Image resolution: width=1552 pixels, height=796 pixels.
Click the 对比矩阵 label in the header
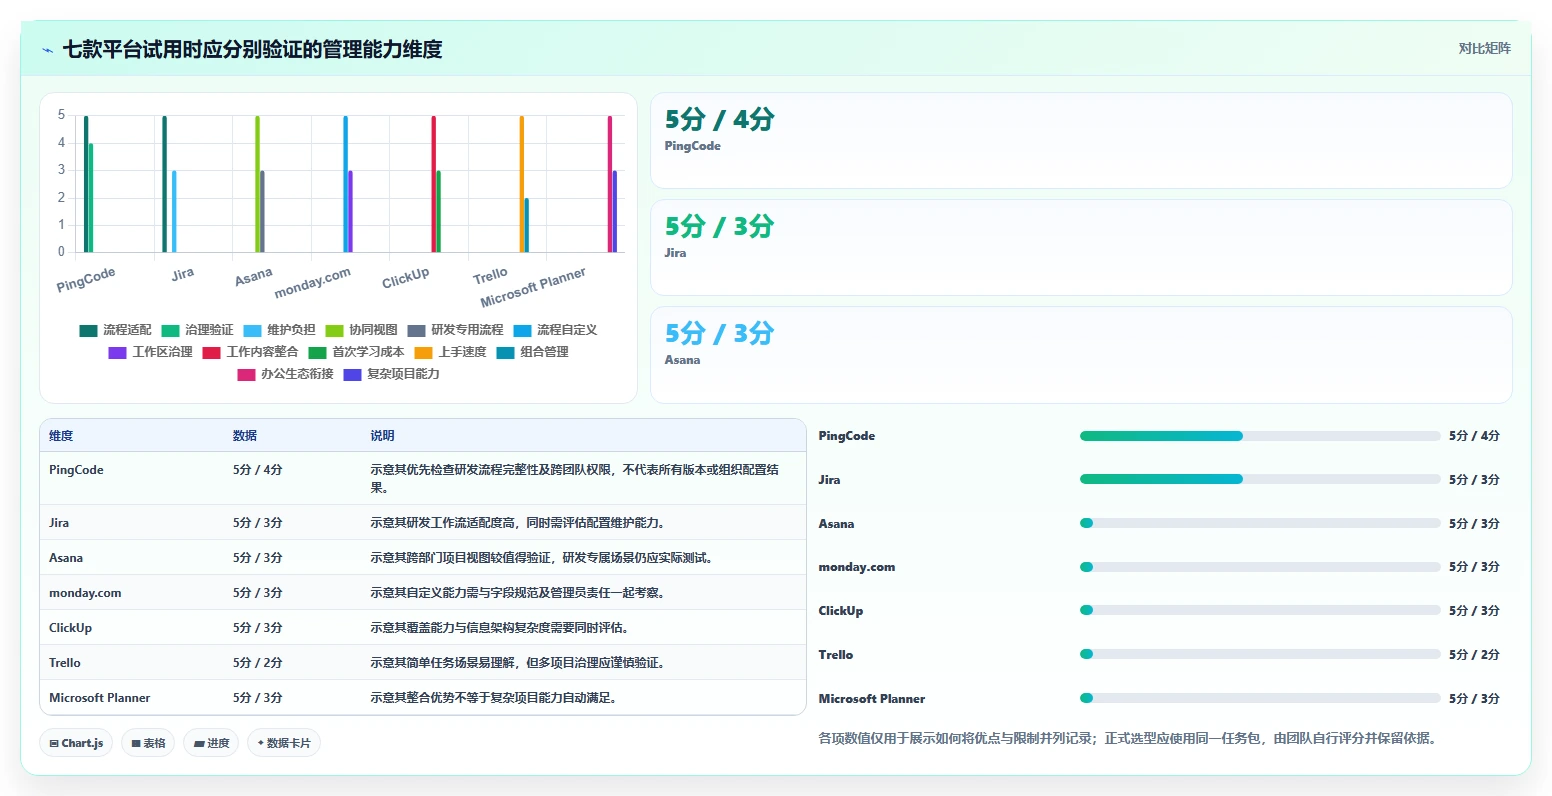pyautogui.click(x=1484, y=48)
